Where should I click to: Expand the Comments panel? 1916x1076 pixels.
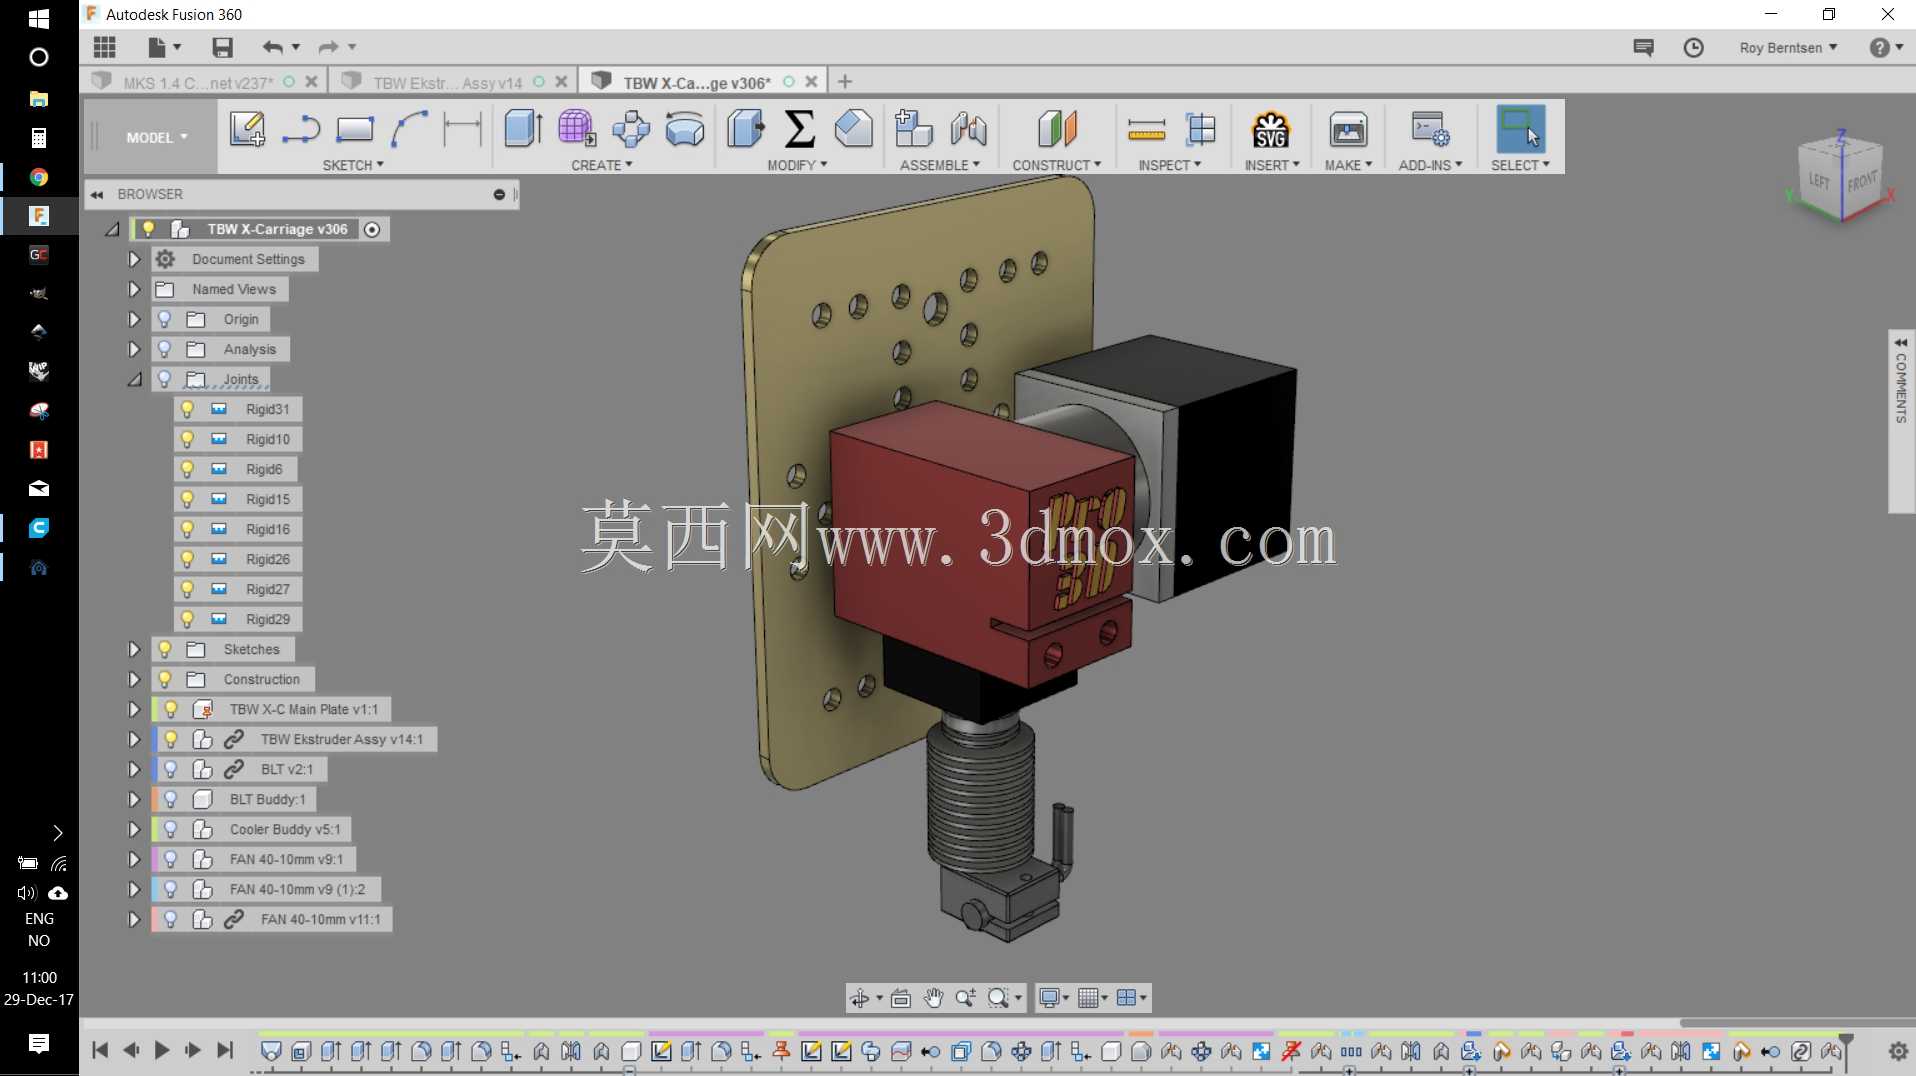click(1901, 420)
